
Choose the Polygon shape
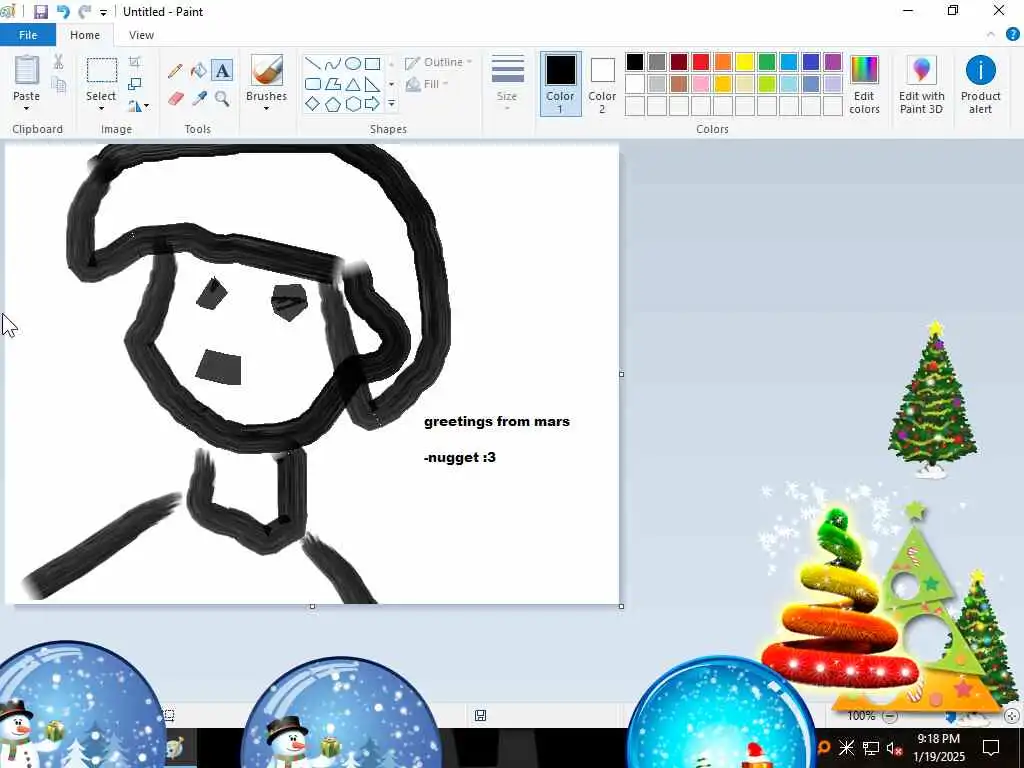click(x=333, y=84)
